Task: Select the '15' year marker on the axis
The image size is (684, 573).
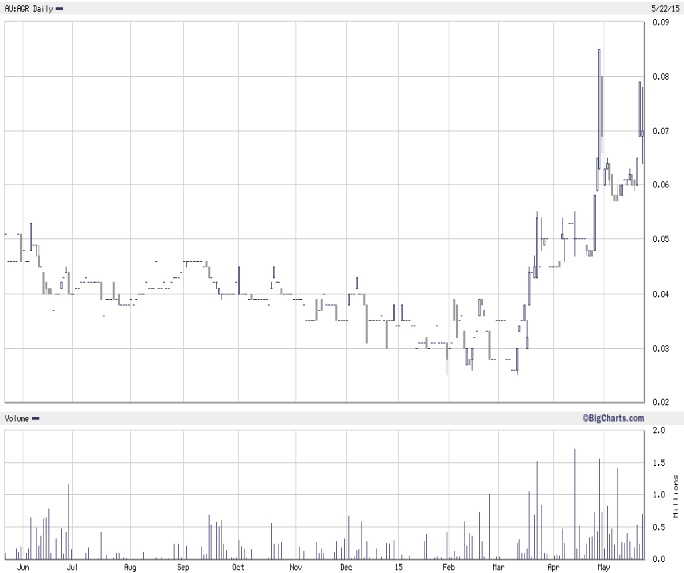Action: [398, 567]
